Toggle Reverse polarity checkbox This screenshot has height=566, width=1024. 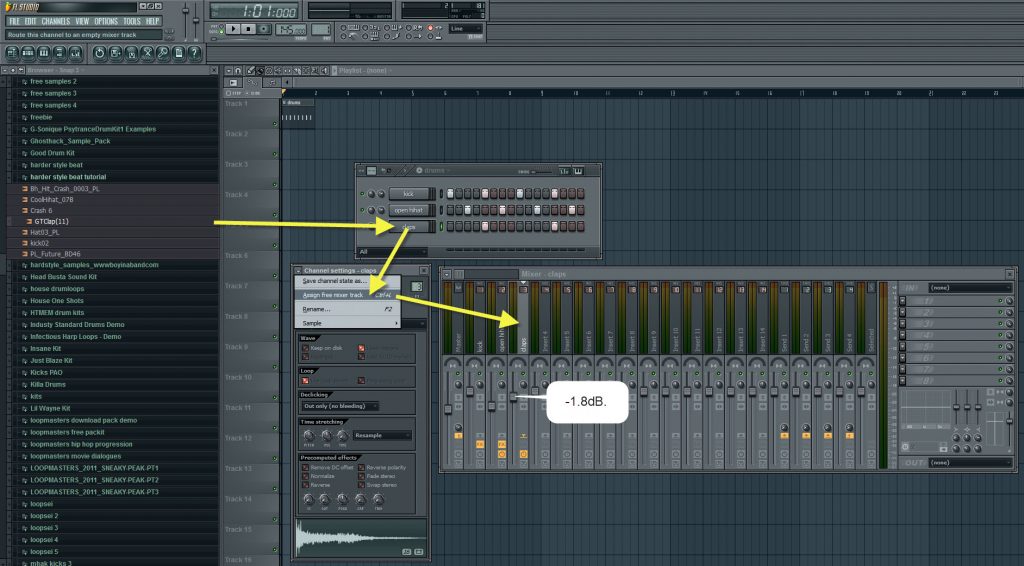coord(361,467)
